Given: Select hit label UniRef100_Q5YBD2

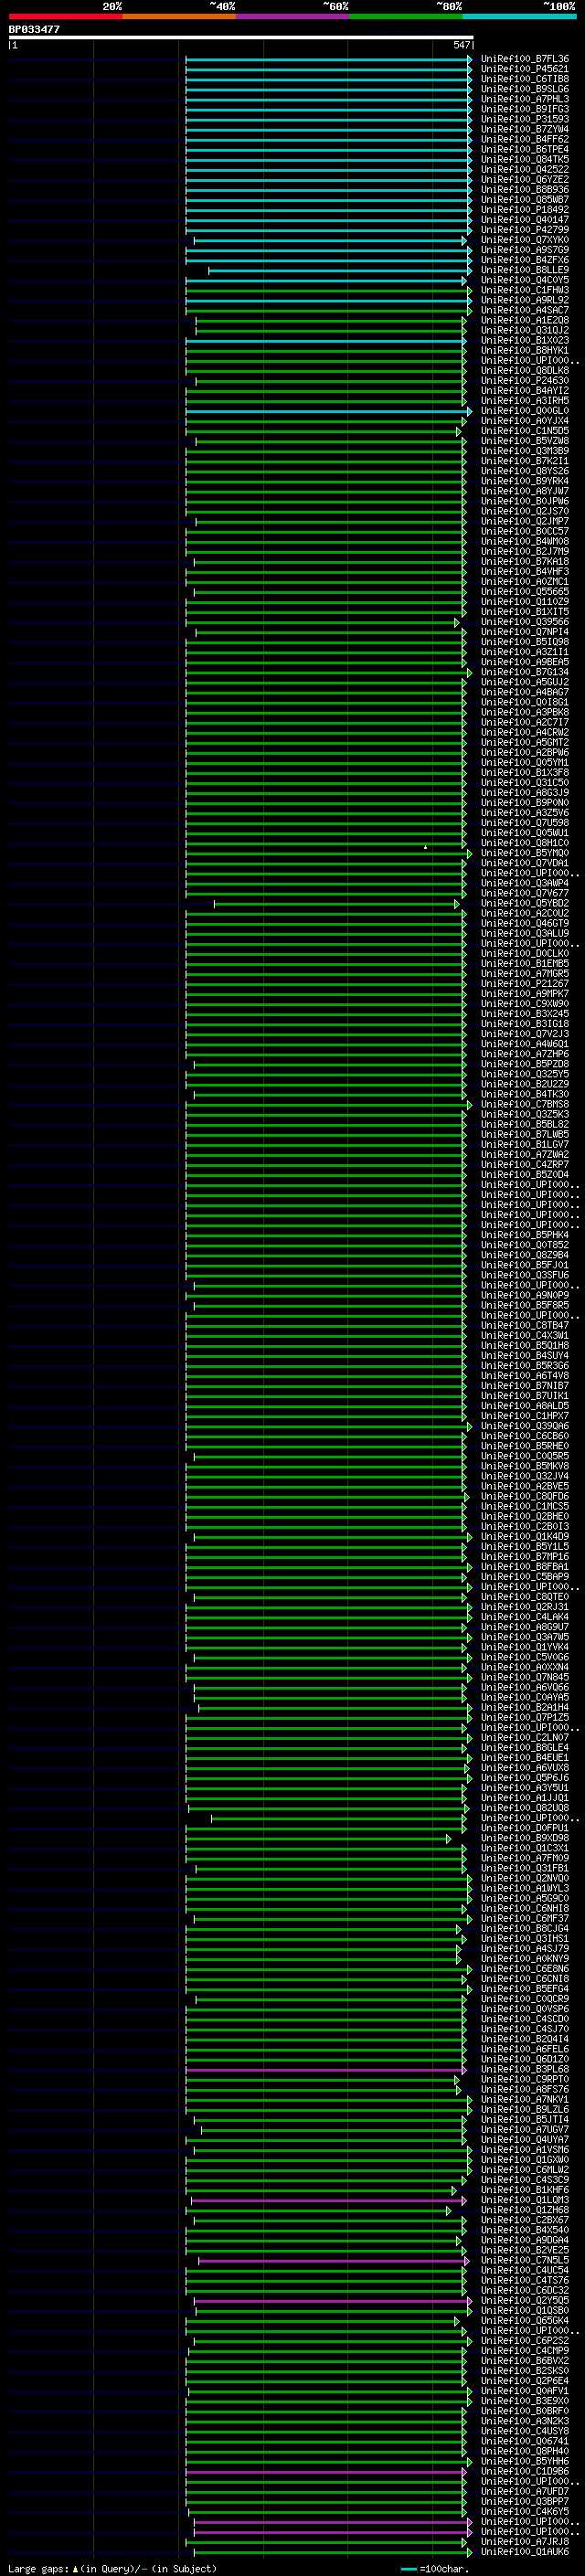Looking at the screenshot, I should click(525, 903).
